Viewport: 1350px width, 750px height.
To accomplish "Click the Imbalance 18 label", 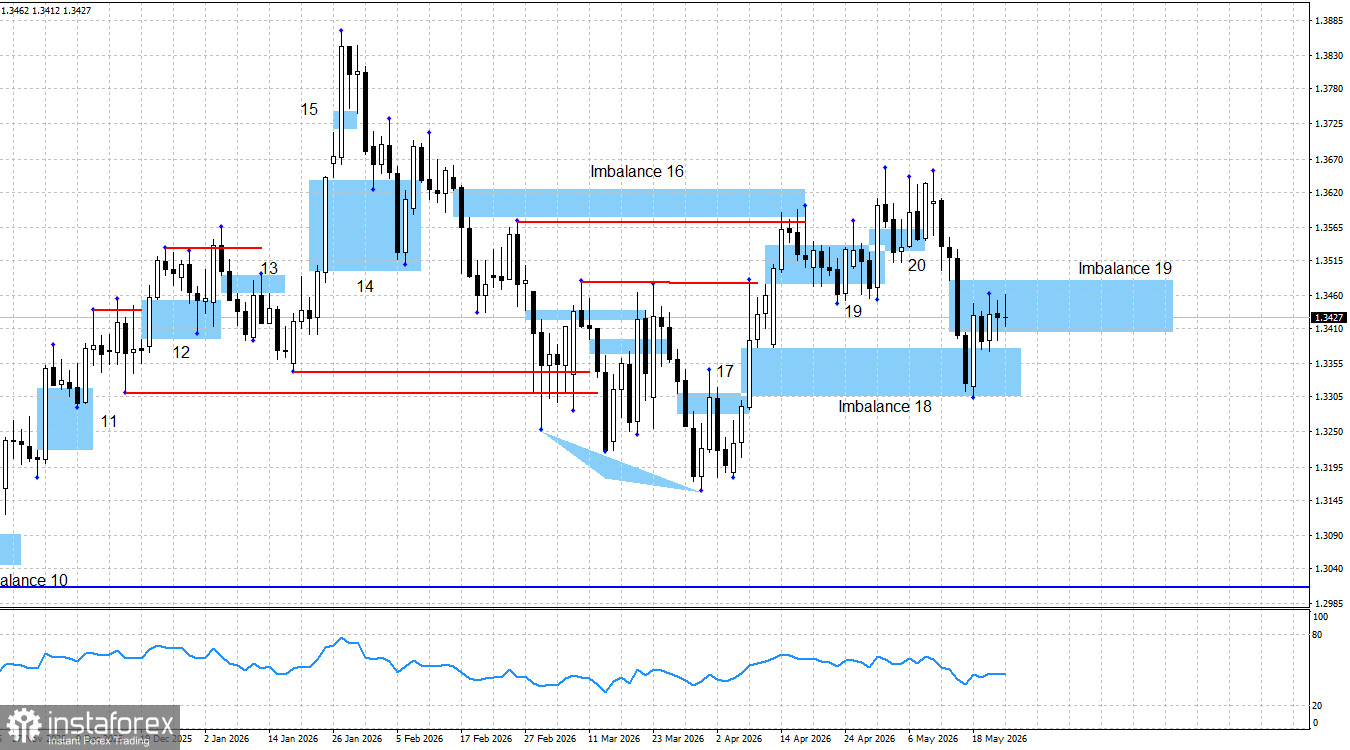I will pos(885,406).
